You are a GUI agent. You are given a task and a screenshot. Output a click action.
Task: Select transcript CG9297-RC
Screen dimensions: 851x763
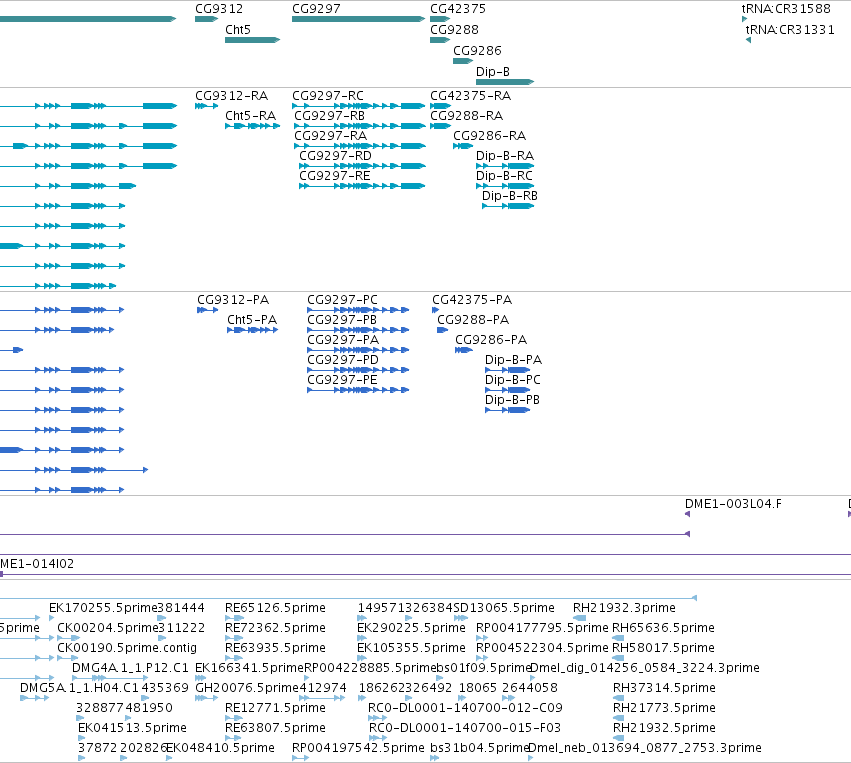coord(328,96)
